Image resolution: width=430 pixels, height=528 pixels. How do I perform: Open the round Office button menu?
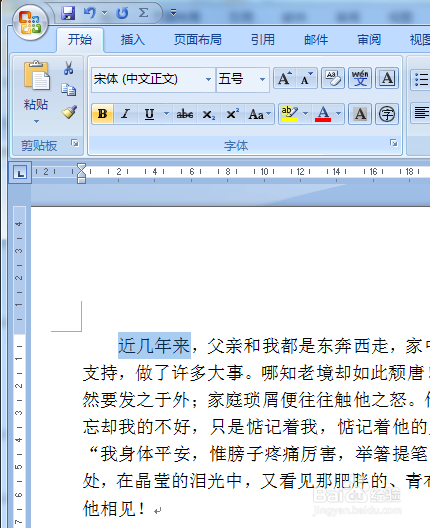(30, 23)
